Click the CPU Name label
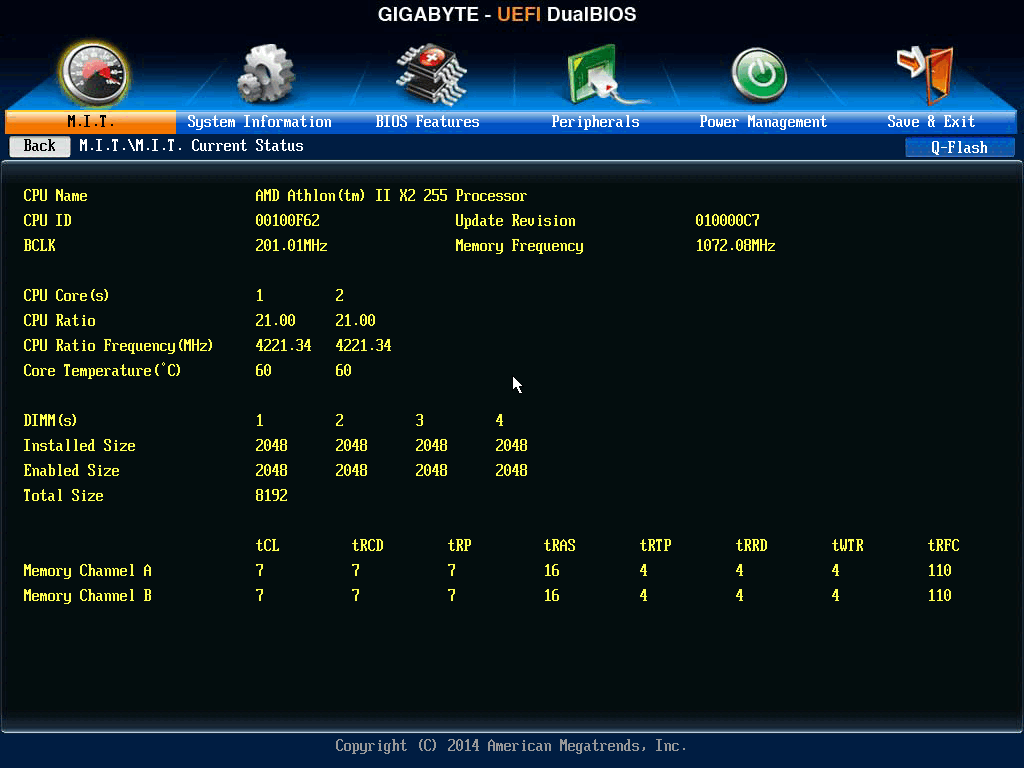Image resolution: width=1024 pixels, height=768 pixels. (56, 196)
